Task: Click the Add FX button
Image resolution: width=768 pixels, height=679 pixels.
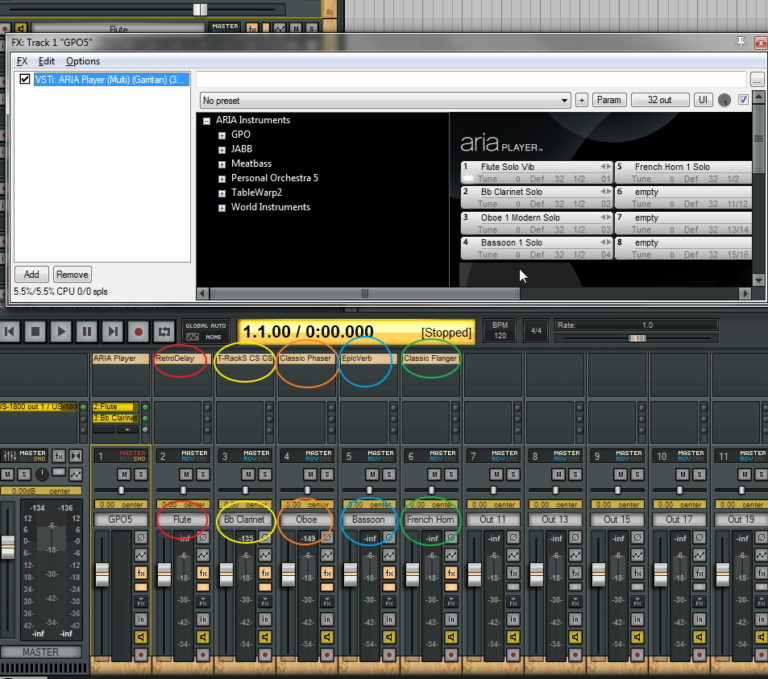Action: tap(31, 274)
